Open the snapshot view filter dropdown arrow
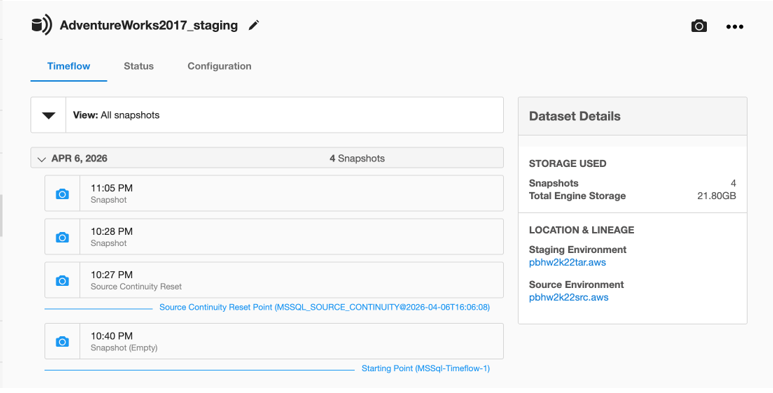The height and width of the screenshot is (393, 773). [x=48, y=115]
